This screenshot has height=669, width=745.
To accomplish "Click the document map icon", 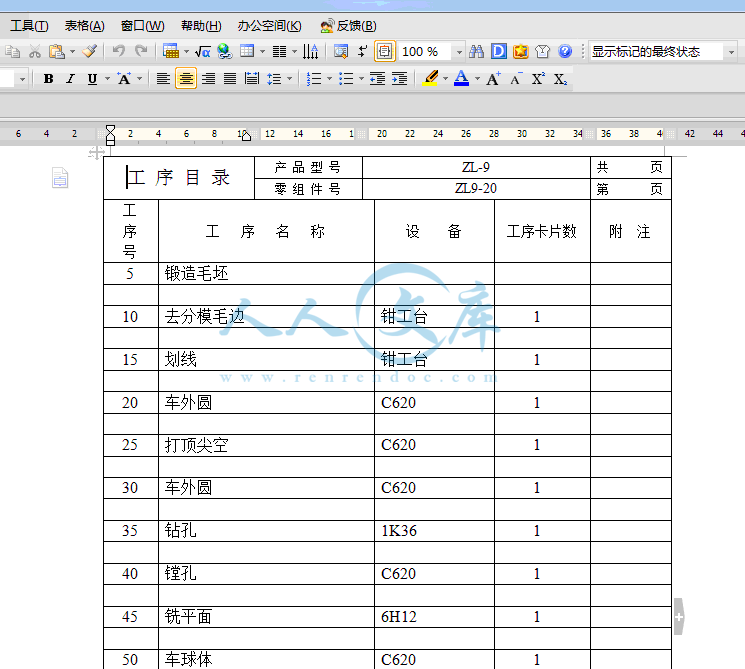I will 341,51.
